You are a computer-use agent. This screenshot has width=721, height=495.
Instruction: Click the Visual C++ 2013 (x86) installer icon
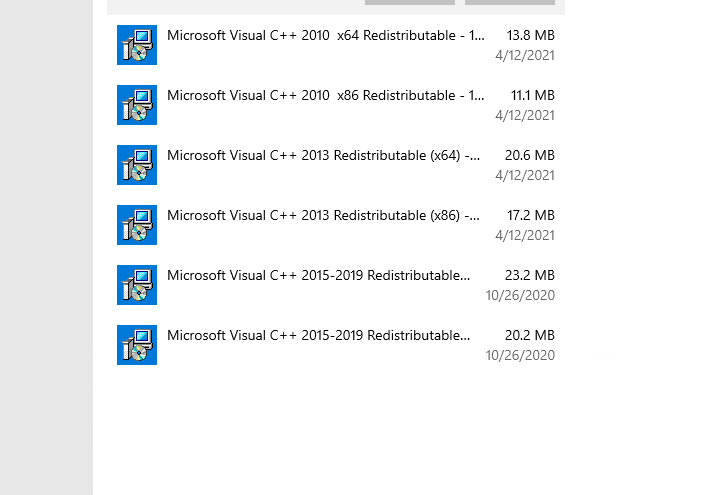click(137, 225)
